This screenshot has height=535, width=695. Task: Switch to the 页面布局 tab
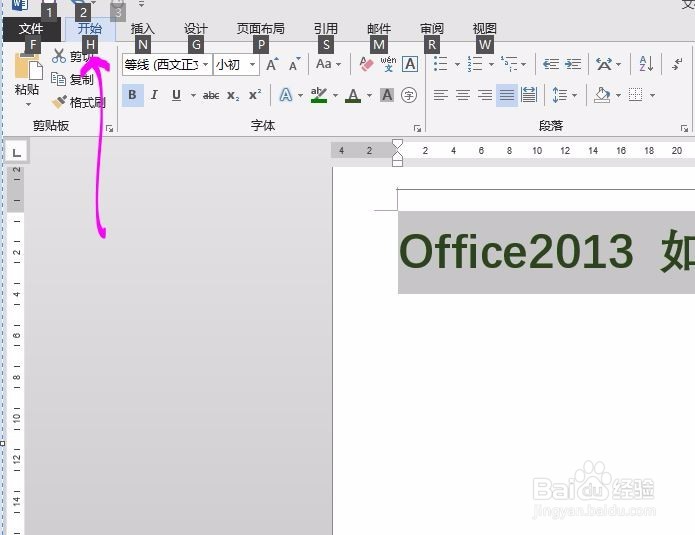point(261,29)
